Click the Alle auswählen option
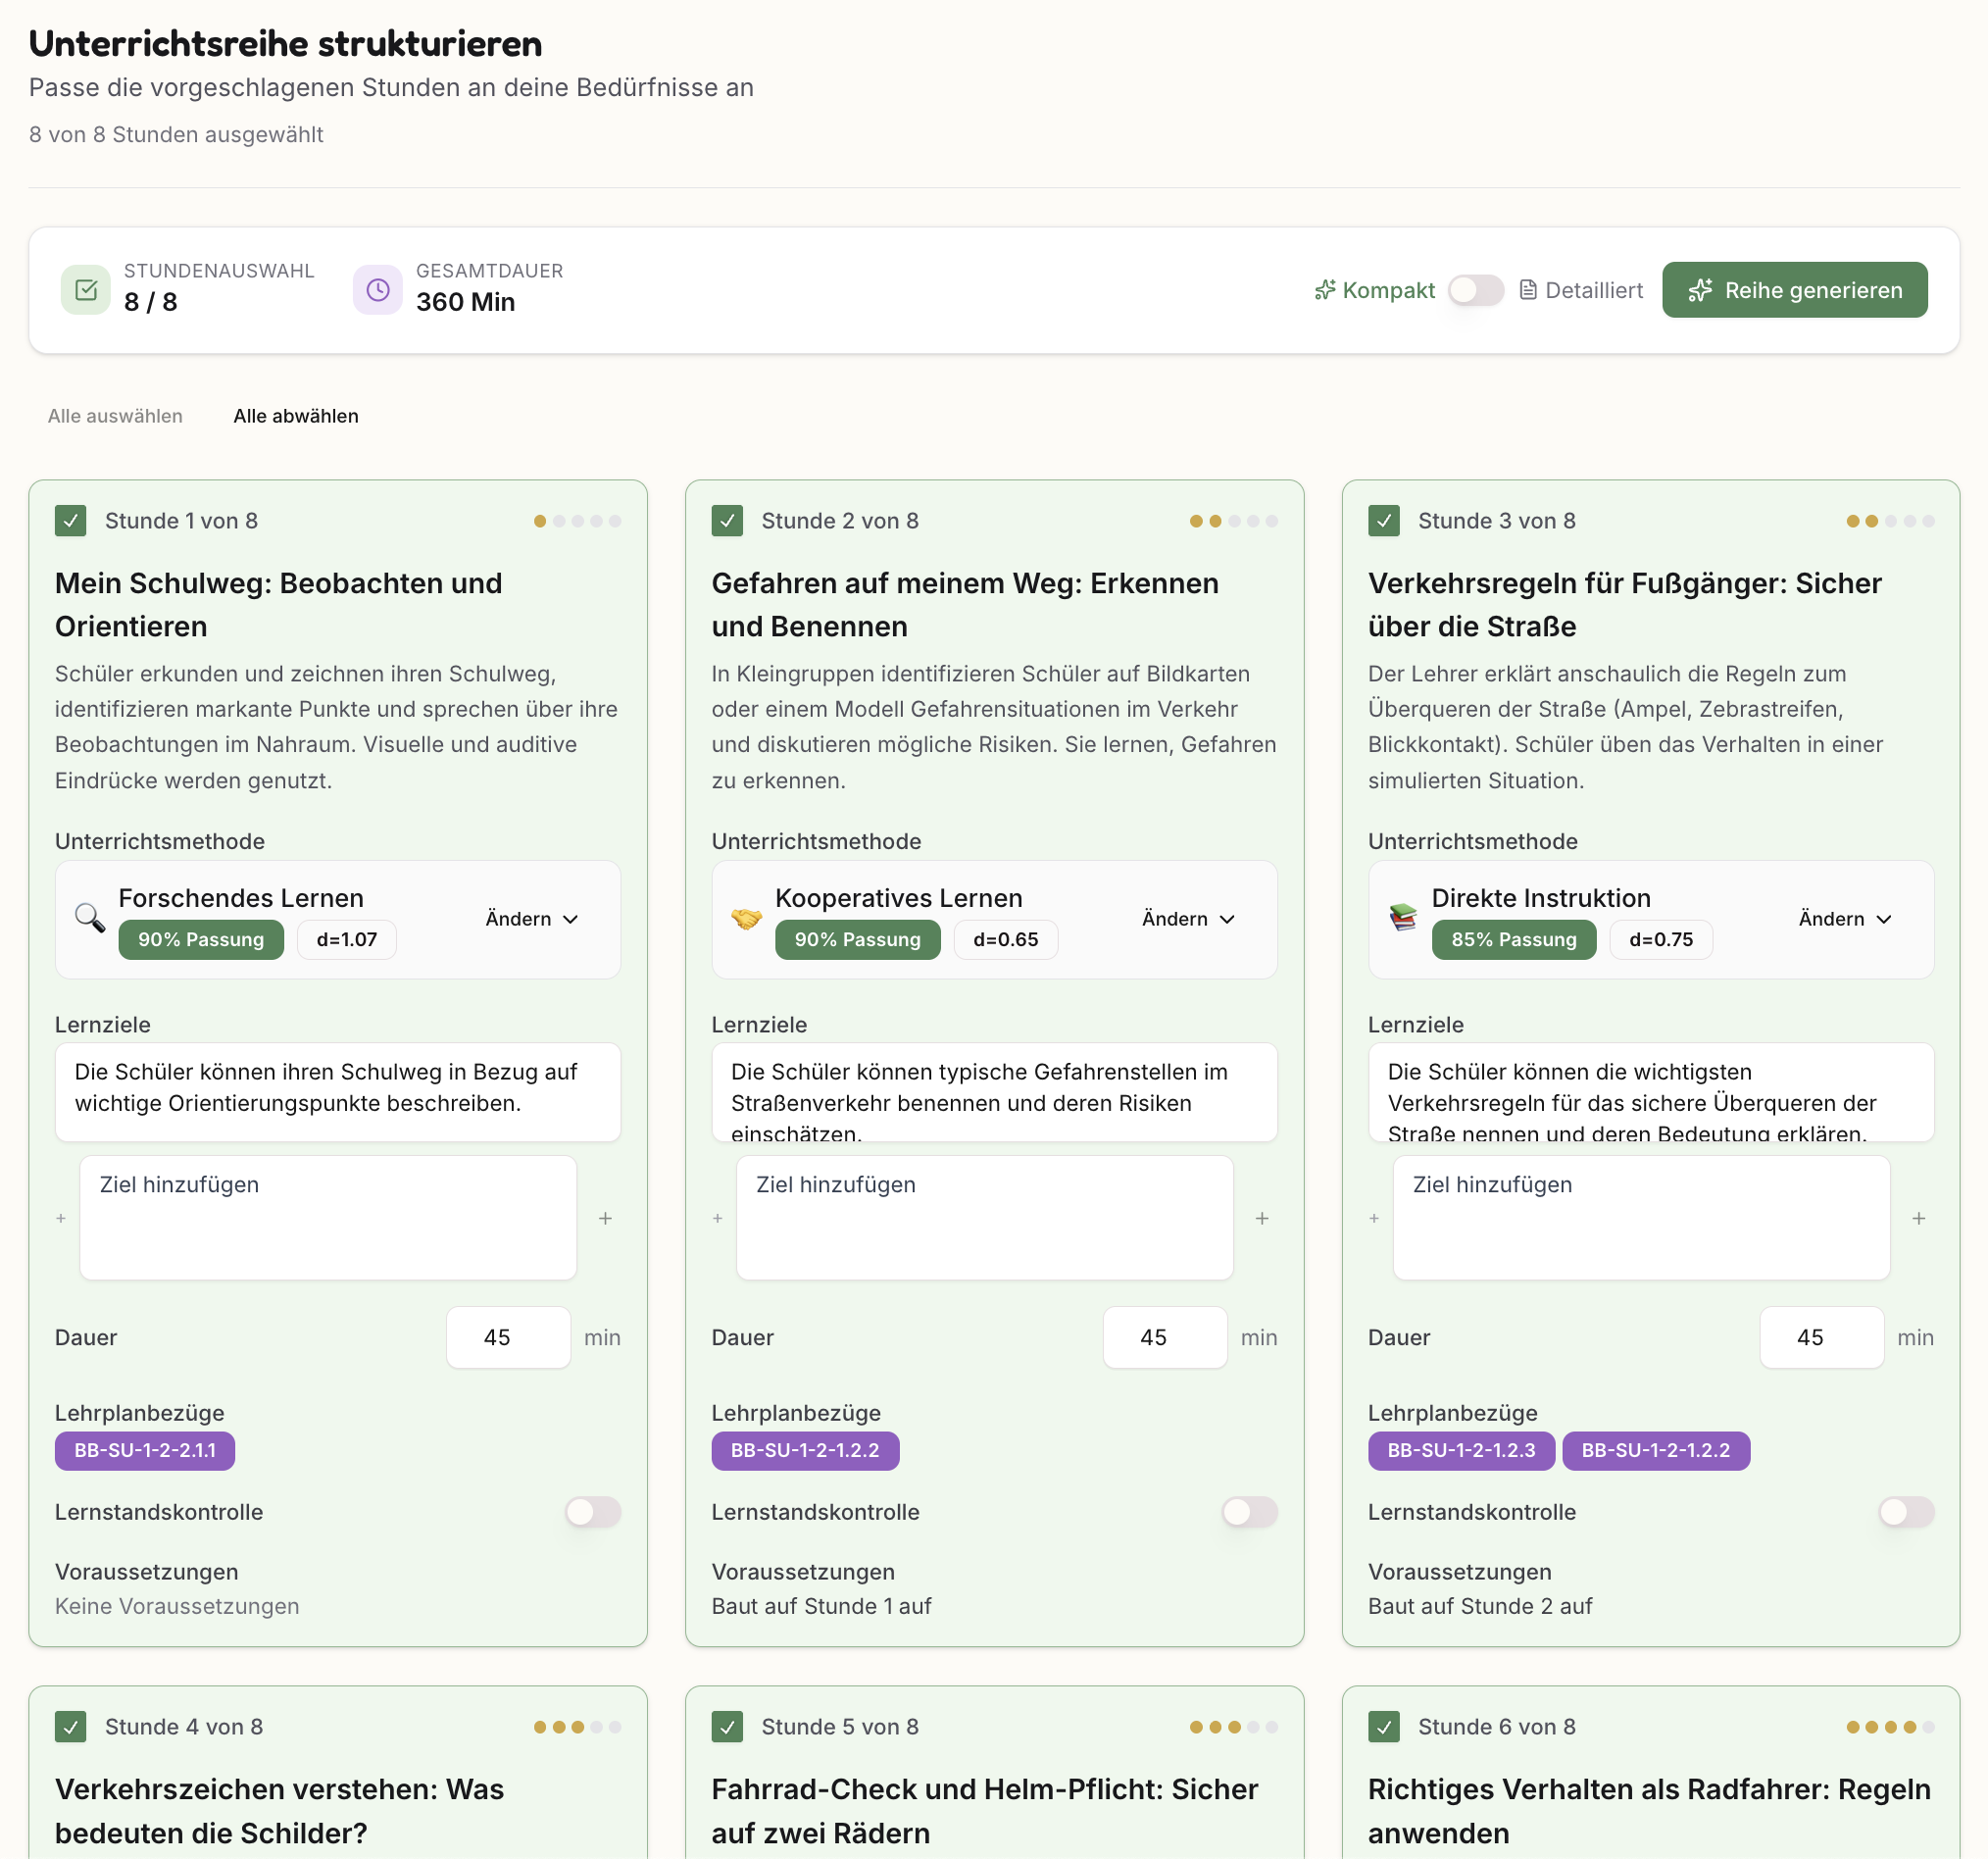The height and width of the screenshot is (1859, 1988). pyautogui.click(x=115, y=416)
